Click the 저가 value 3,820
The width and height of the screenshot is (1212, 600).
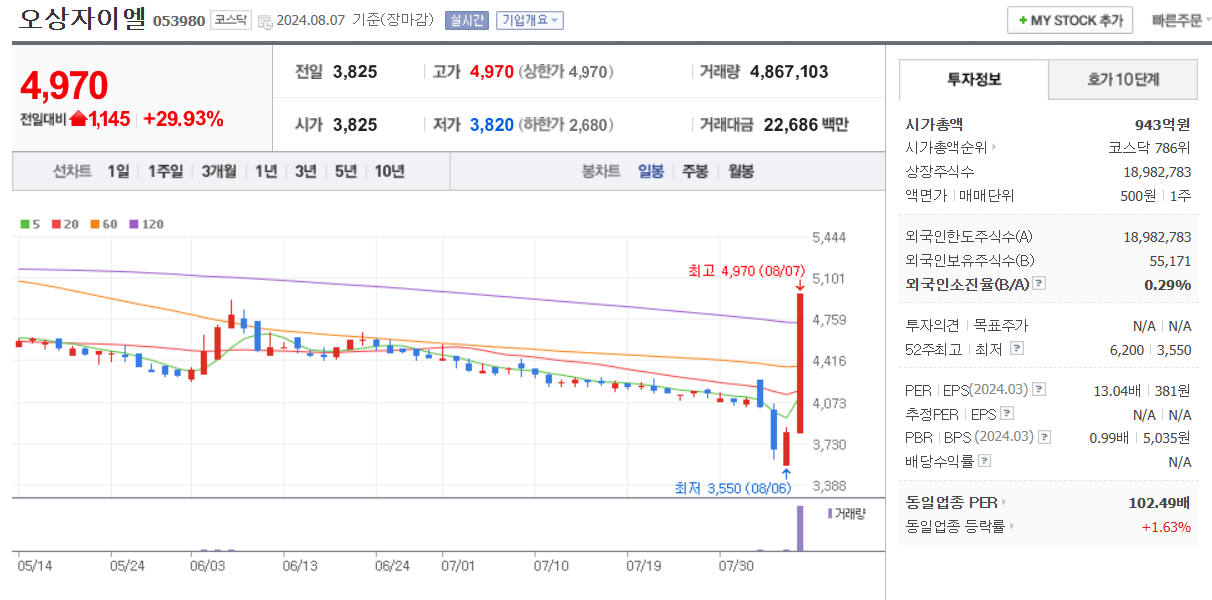coord(492,125)
